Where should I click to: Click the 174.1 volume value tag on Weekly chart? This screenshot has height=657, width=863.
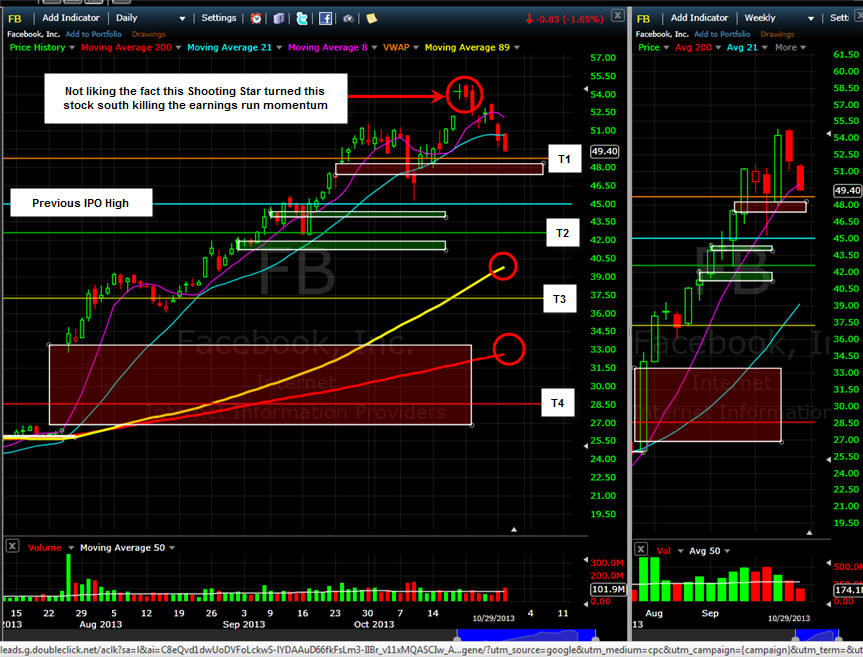pyautogui.click(x=849, y=589)
